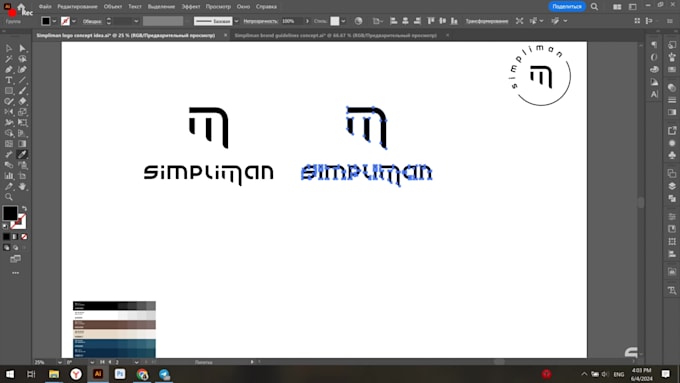The height and width of the screenshot is (383, 680).
Task: Click Horizontal Align Center icon
Action: (405, 21)
